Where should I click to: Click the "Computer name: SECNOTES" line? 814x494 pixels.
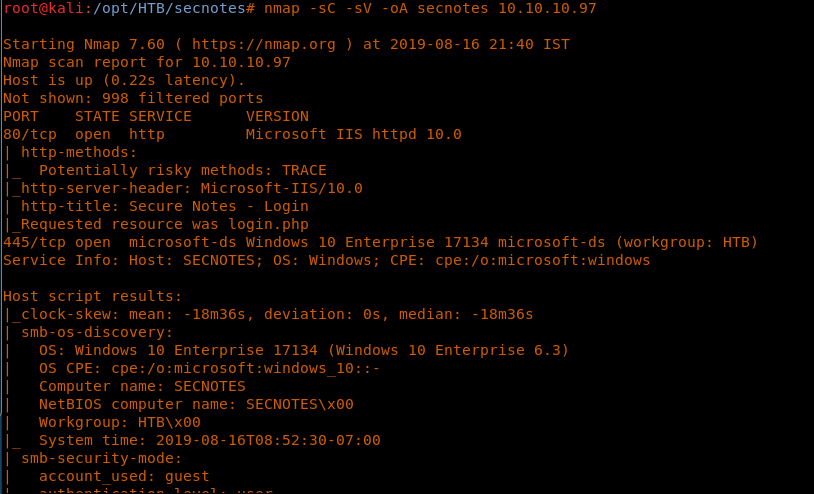click(142, 386)
